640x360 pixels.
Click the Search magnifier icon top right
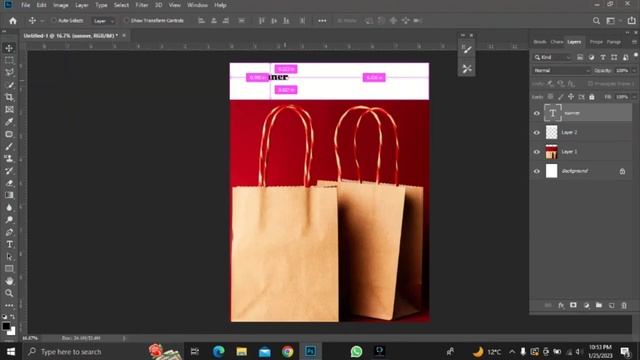tap(596, 20)
